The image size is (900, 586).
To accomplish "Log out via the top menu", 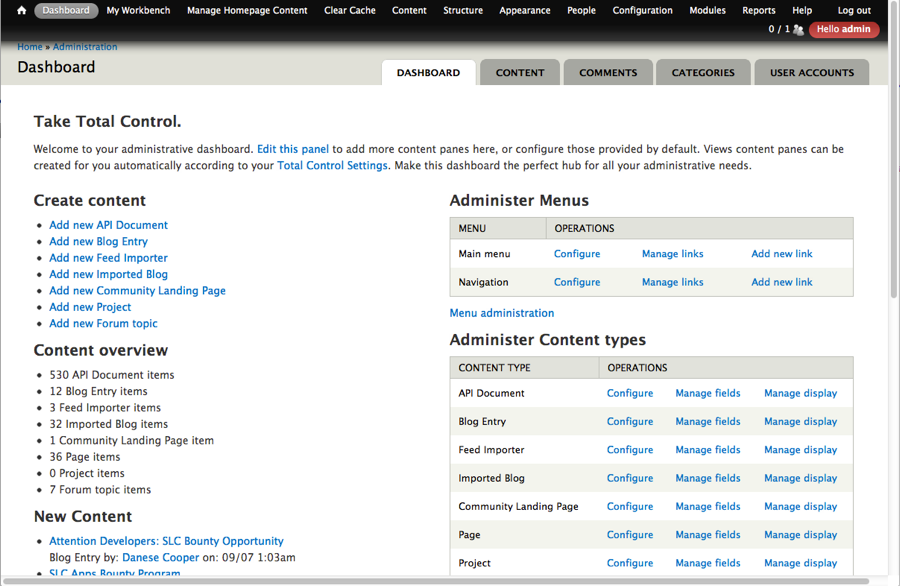I will 853,10.
